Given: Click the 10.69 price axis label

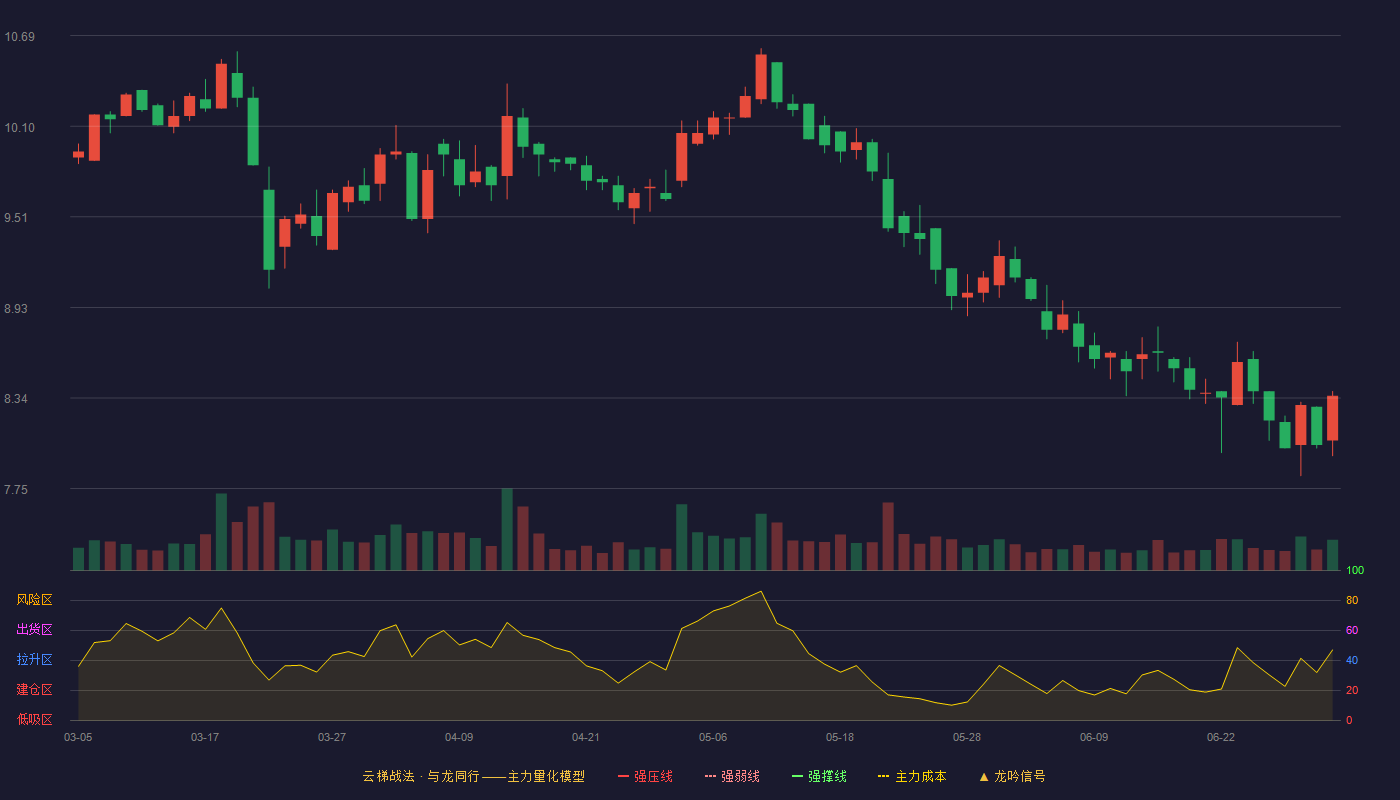Looking at the screenshot, I should click(19, 37).
